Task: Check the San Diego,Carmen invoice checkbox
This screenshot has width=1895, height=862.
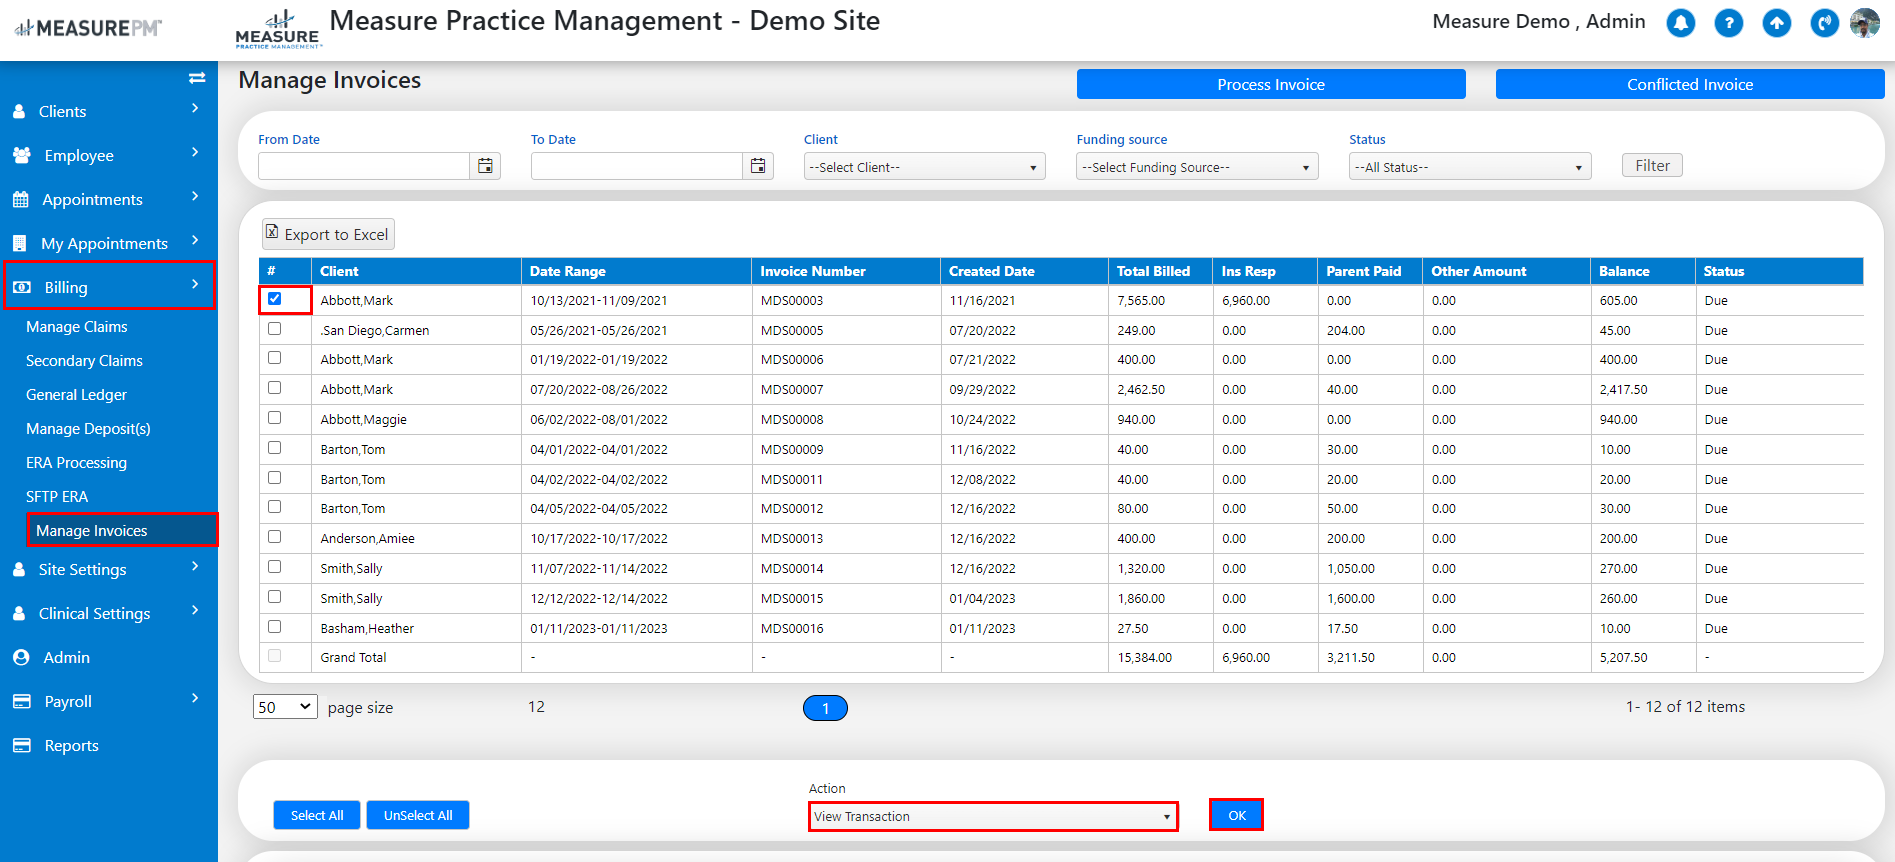Action: coord(275,328)
